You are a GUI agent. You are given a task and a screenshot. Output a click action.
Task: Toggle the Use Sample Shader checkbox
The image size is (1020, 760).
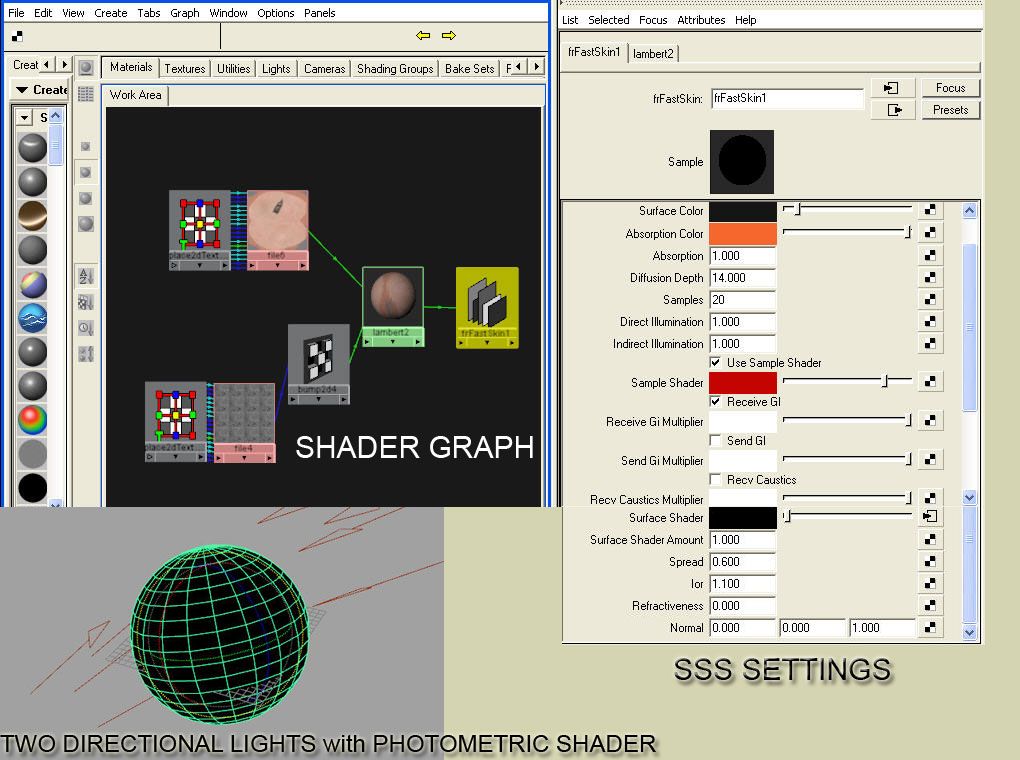coord(716,362)
